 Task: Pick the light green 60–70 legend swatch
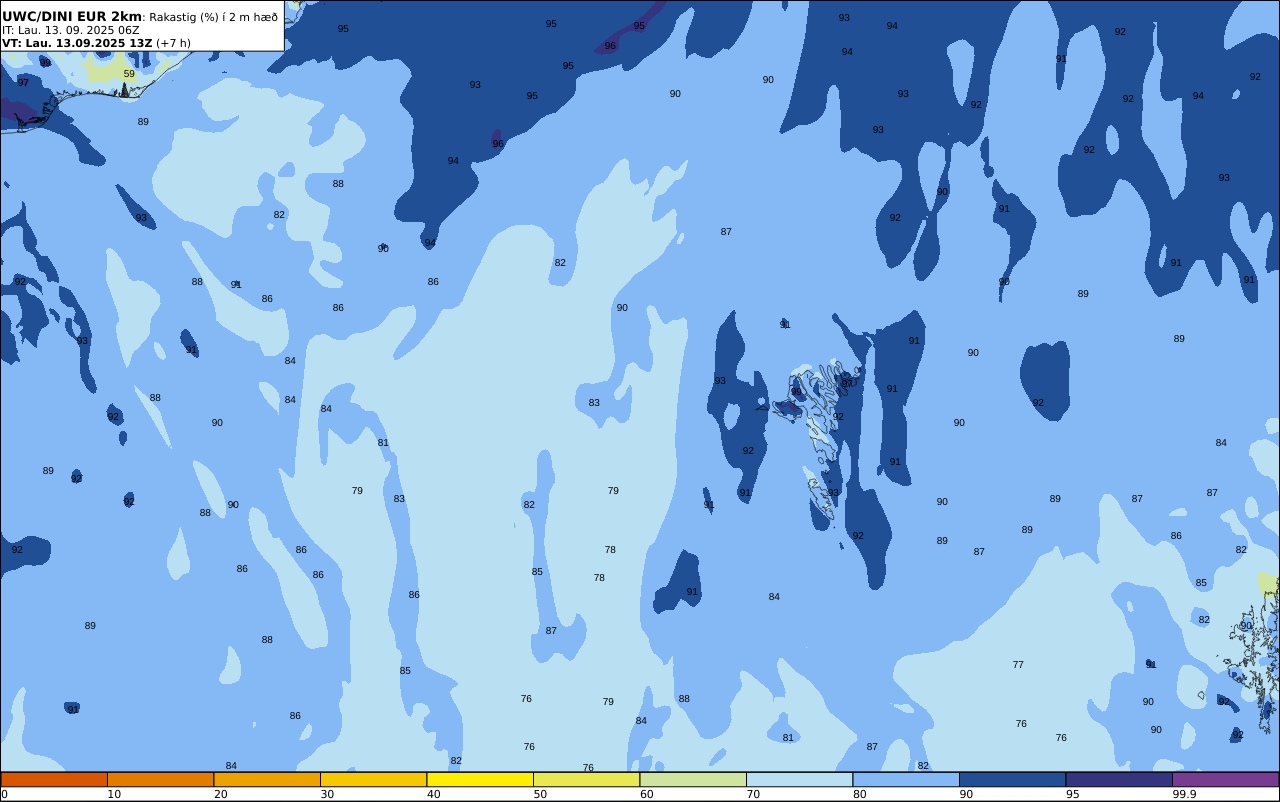[x=693, y=779]
